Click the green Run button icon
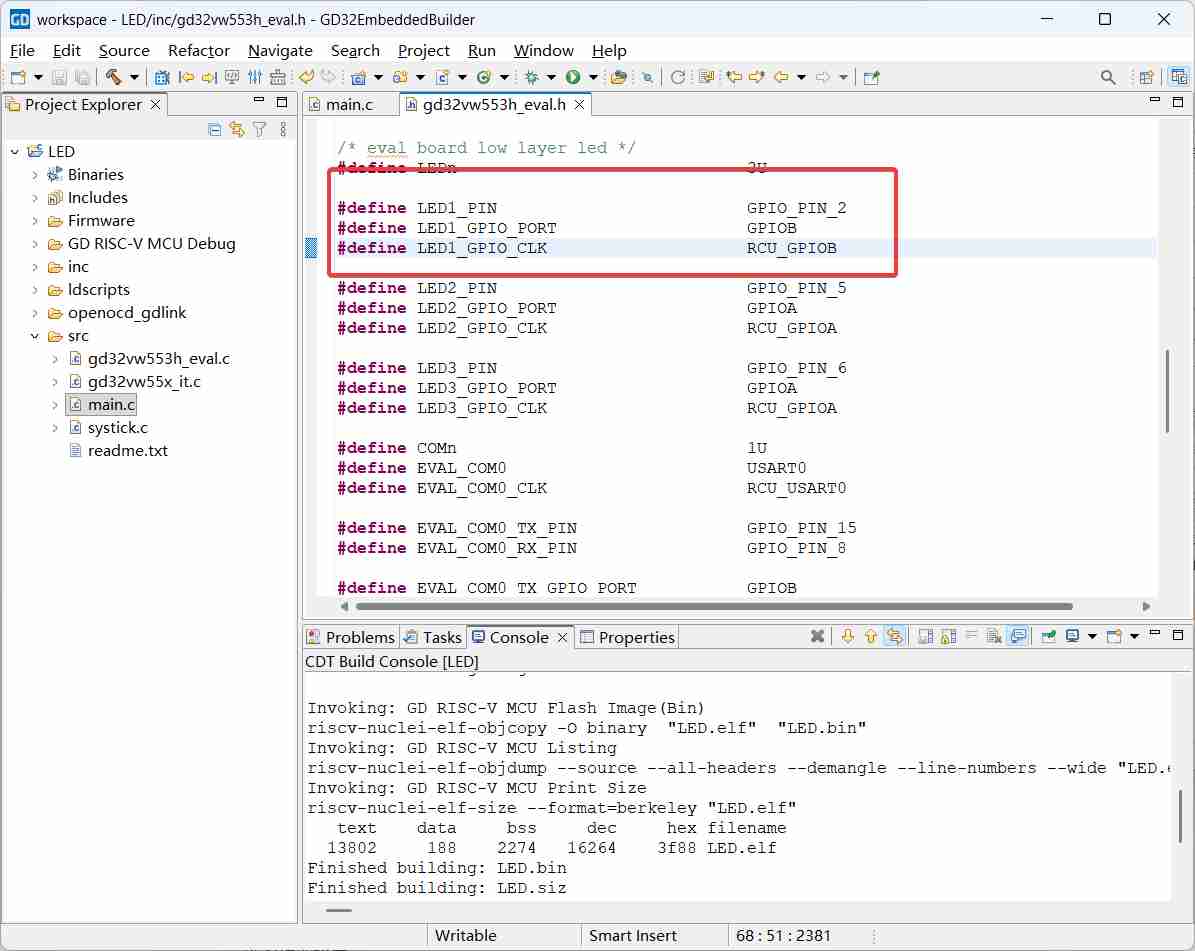The width and height of the screenshot is (1195, 951). click(573, 77)
